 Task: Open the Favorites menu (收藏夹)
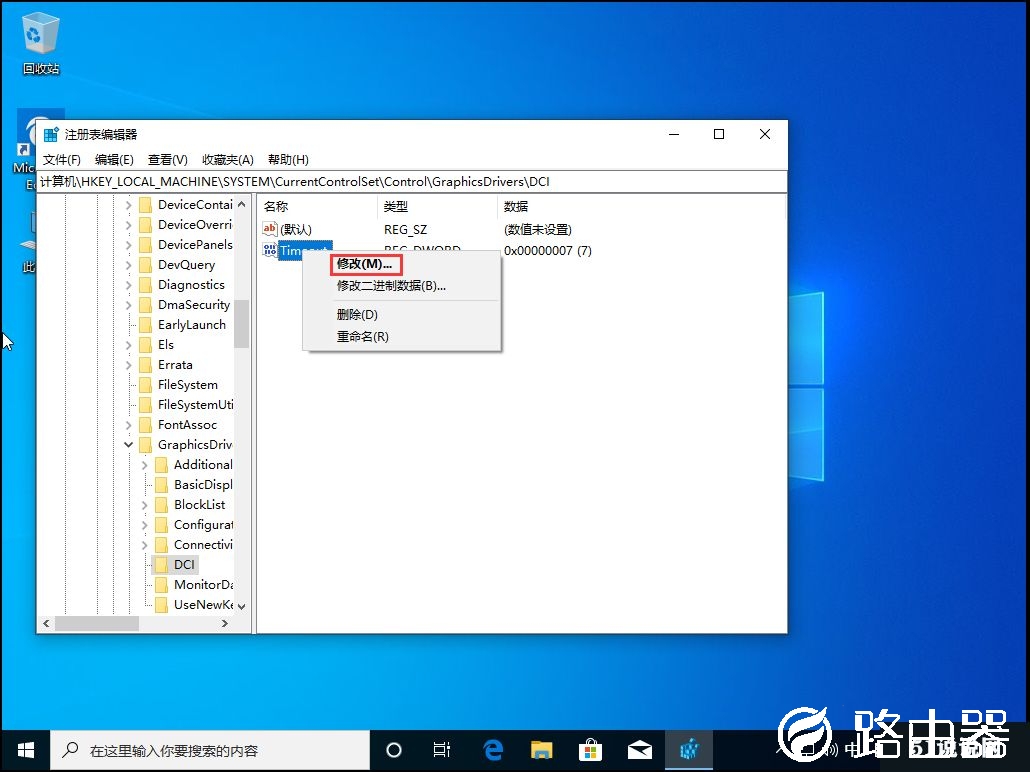coord(227,160)
